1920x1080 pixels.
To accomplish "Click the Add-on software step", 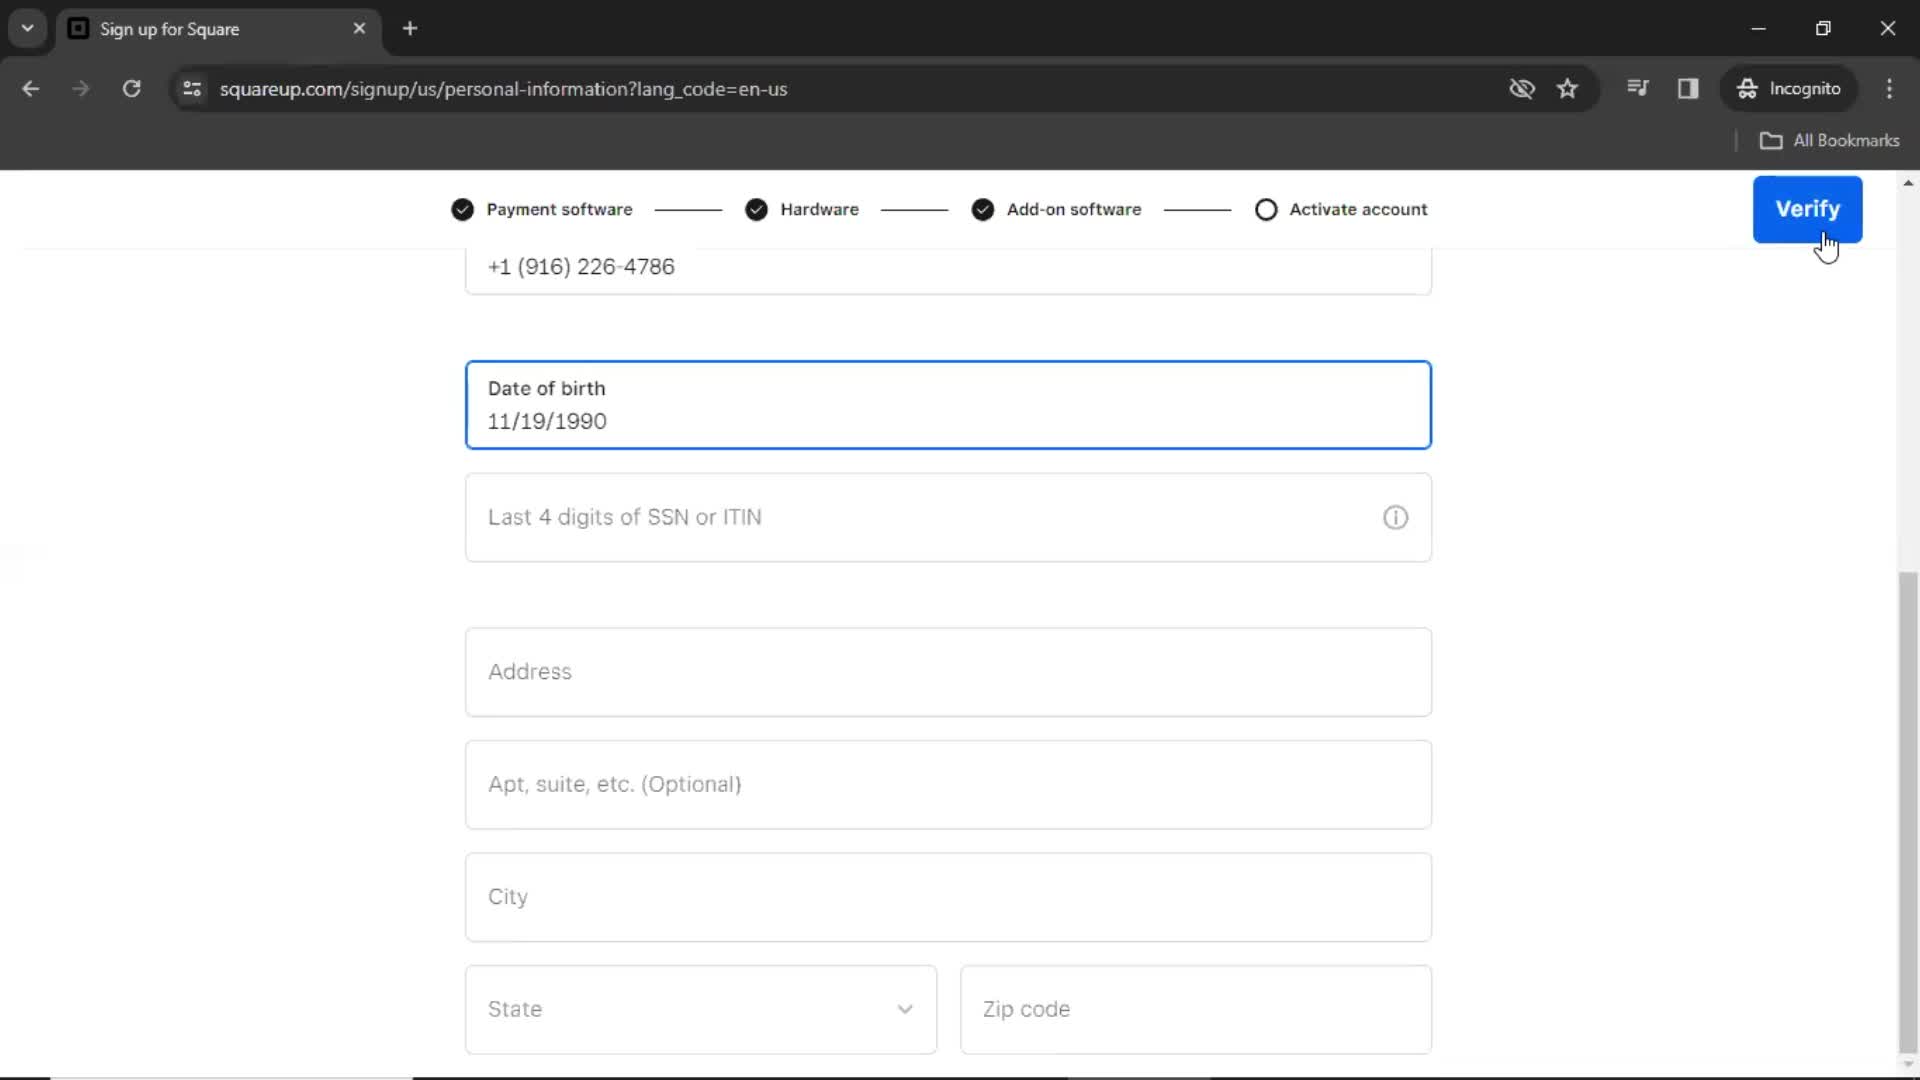I will (1056, 209).
